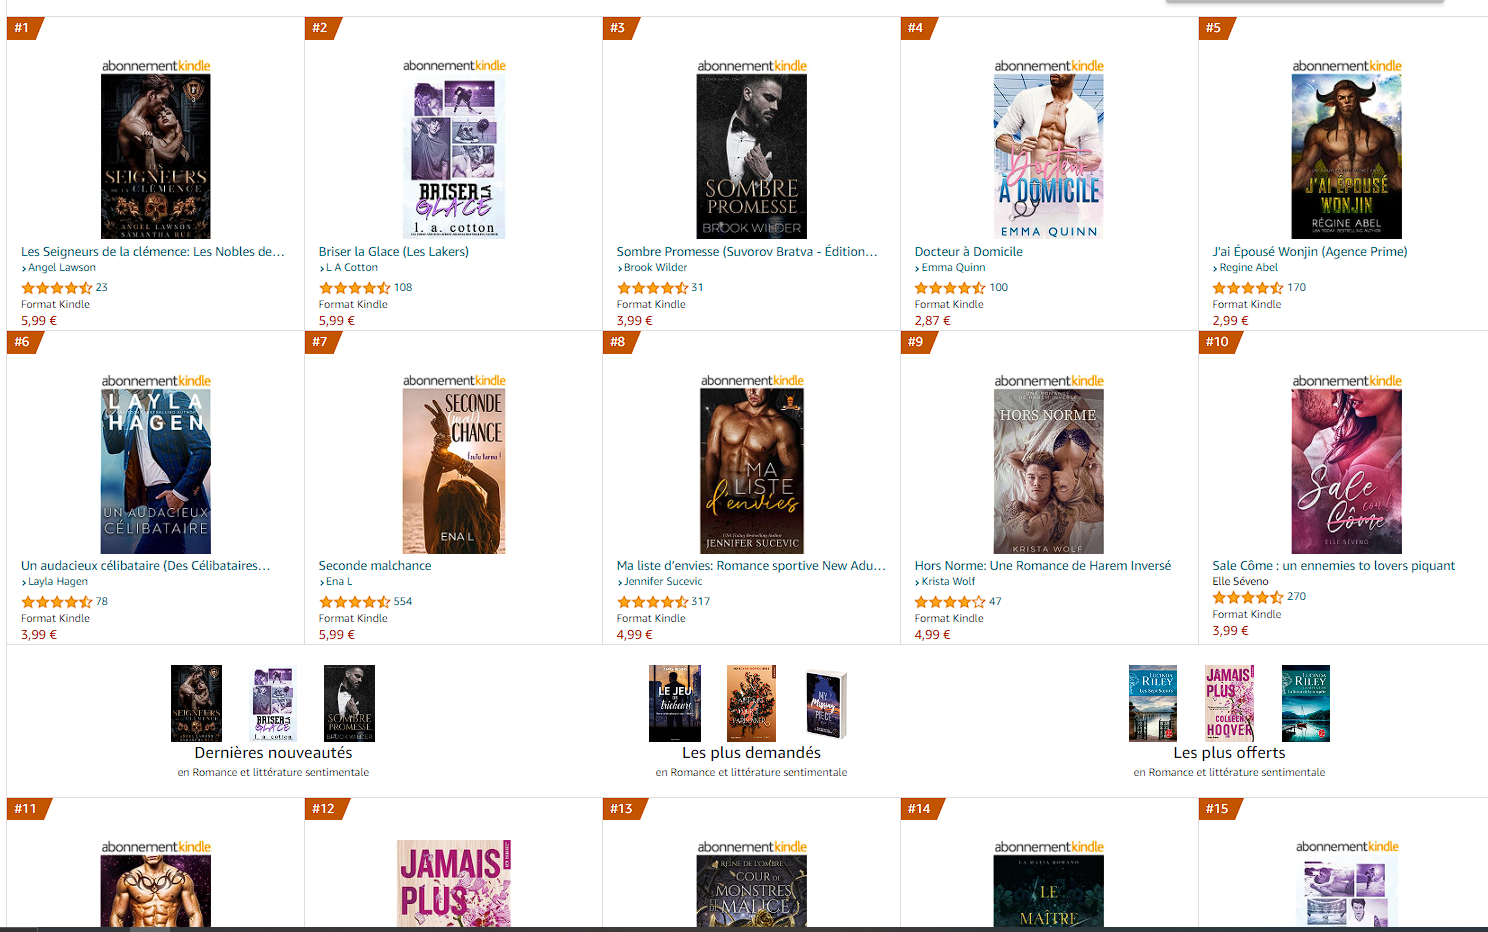Open the Dernières nouveautés list
The width and height of the screenshot is (1488, 932).
[273, 753]
